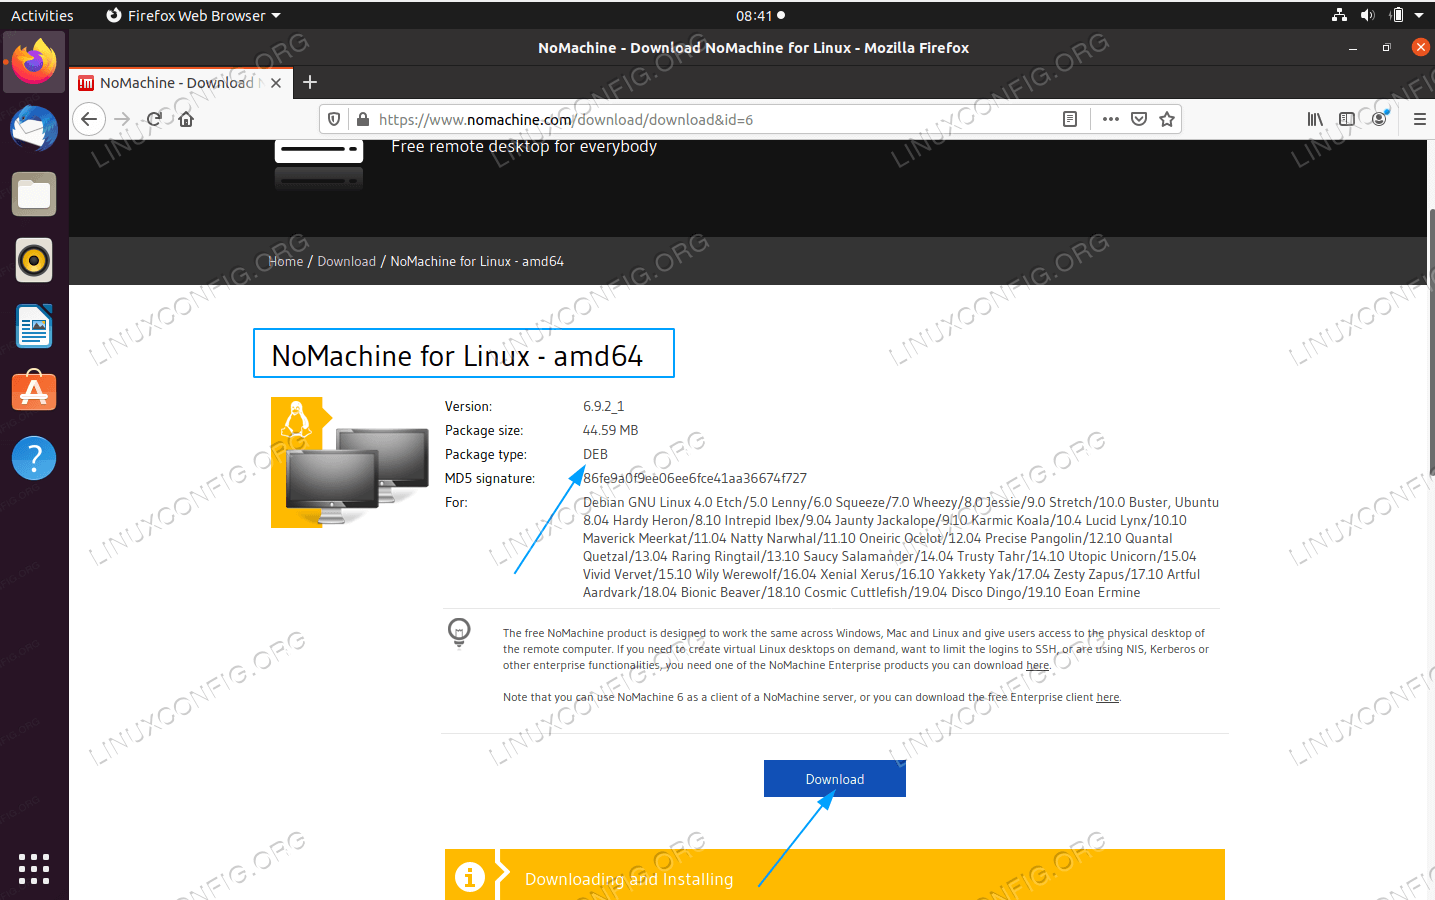View site security padlock info

point(362,119)
